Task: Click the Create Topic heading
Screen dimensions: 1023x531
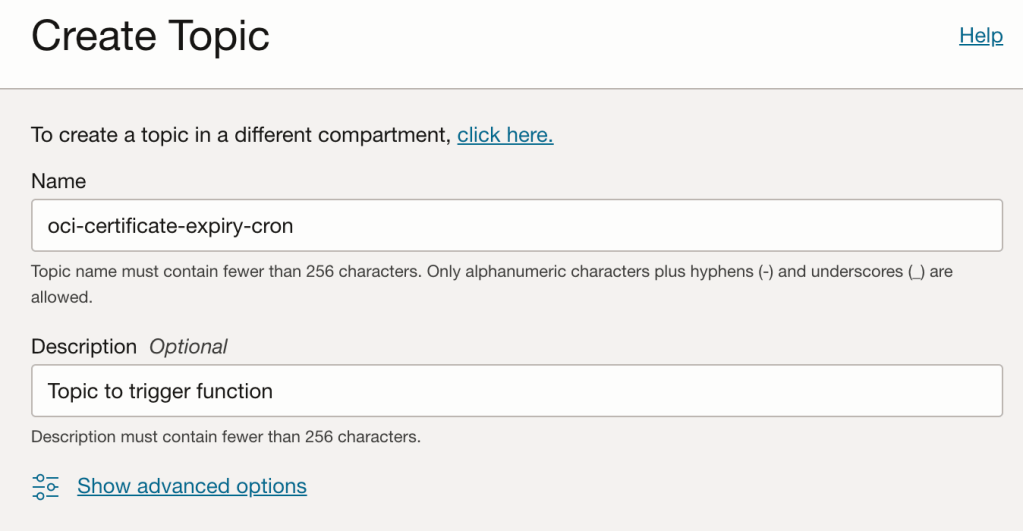Action: [x=151, y=37]
